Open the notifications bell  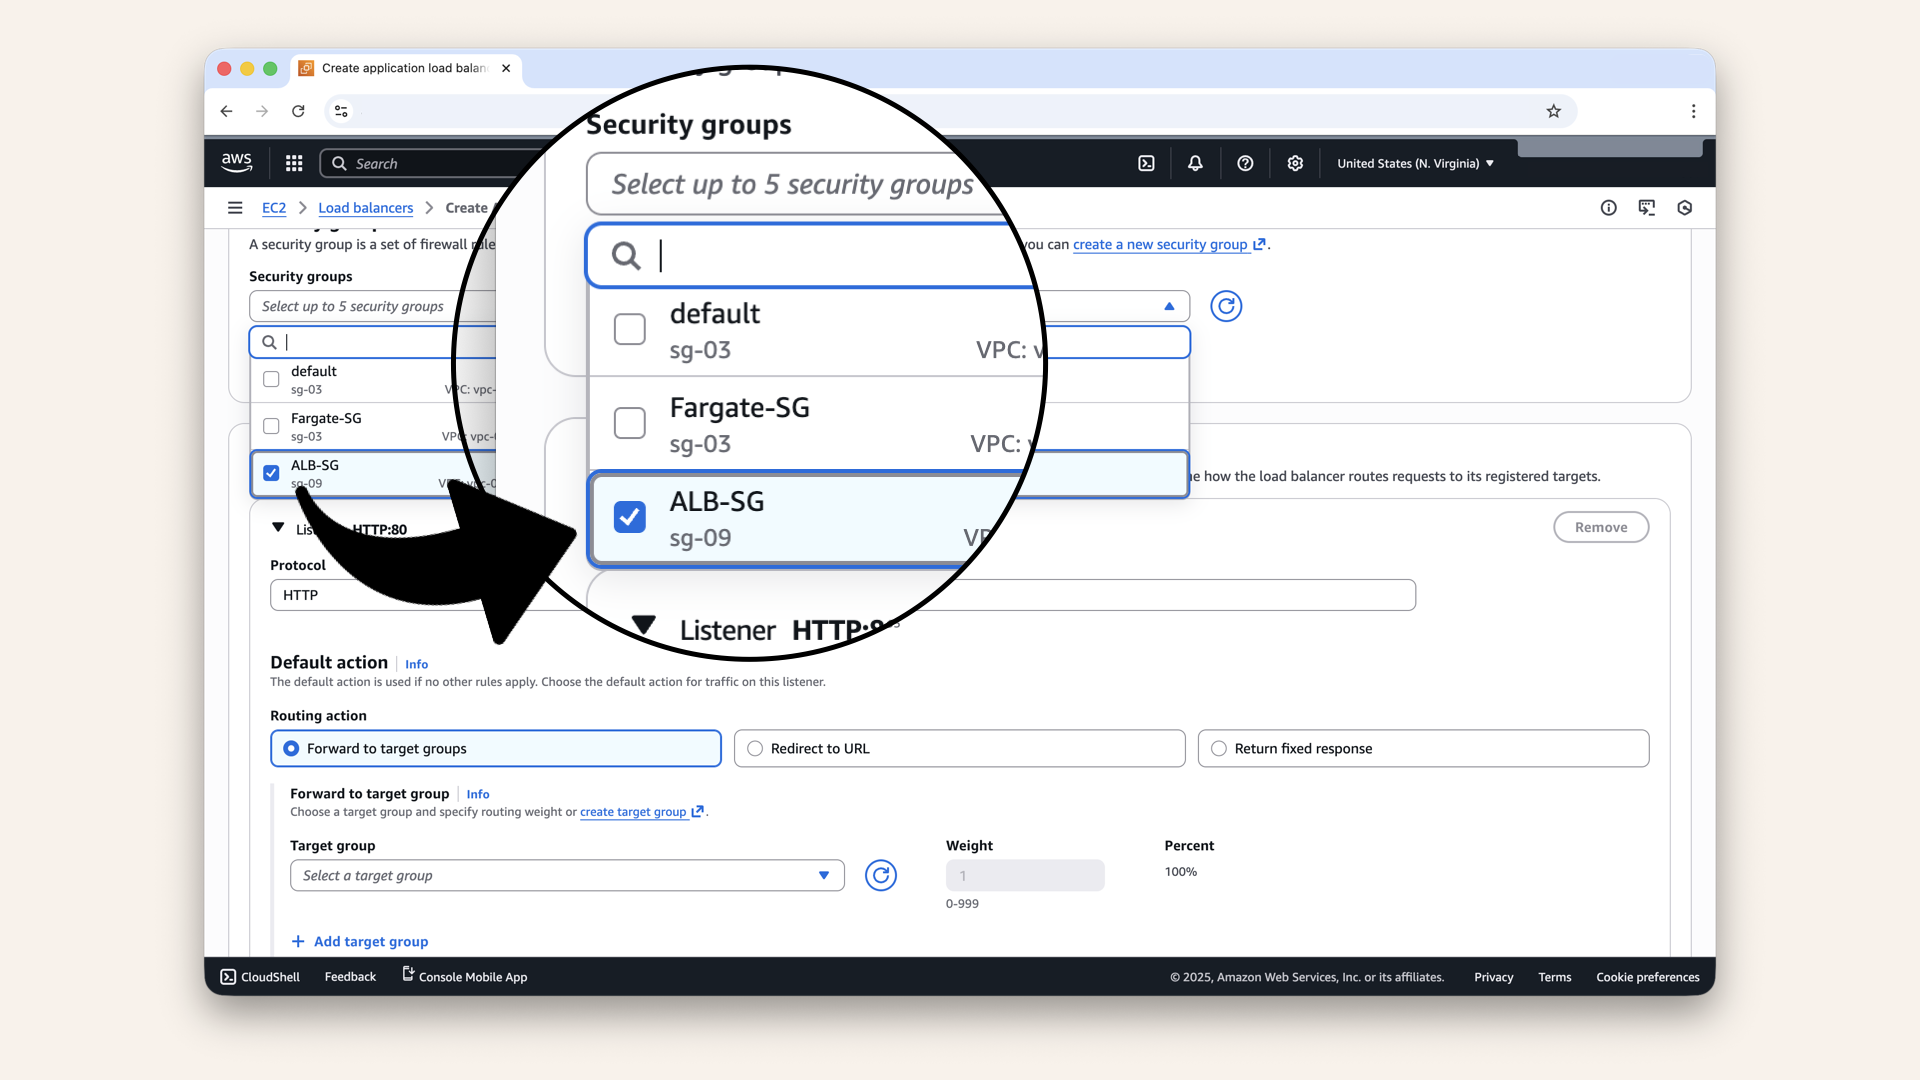[x=1195, y=163]
